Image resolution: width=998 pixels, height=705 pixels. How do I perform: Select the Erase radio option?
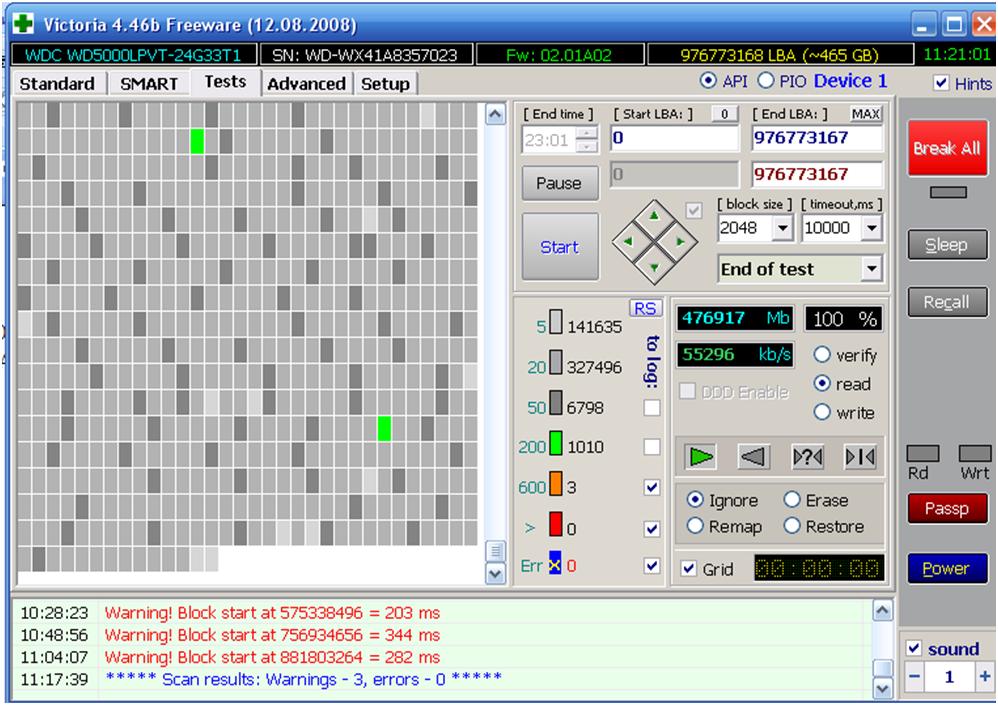(x=792, y=499)
